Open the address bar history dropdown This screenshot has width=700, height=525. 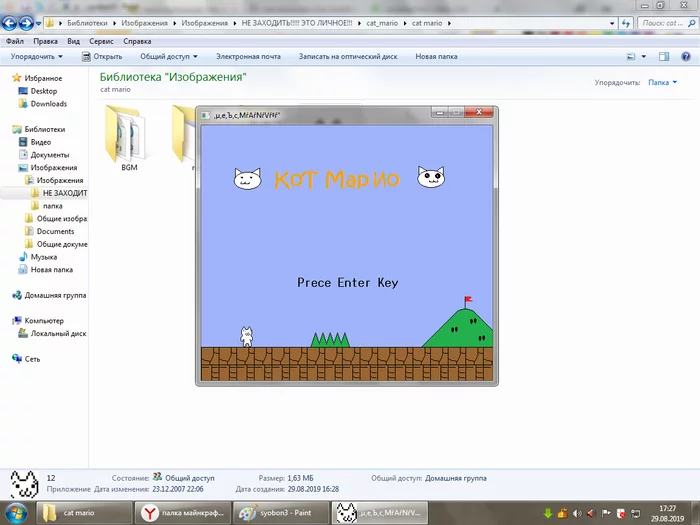pos(612,23)
